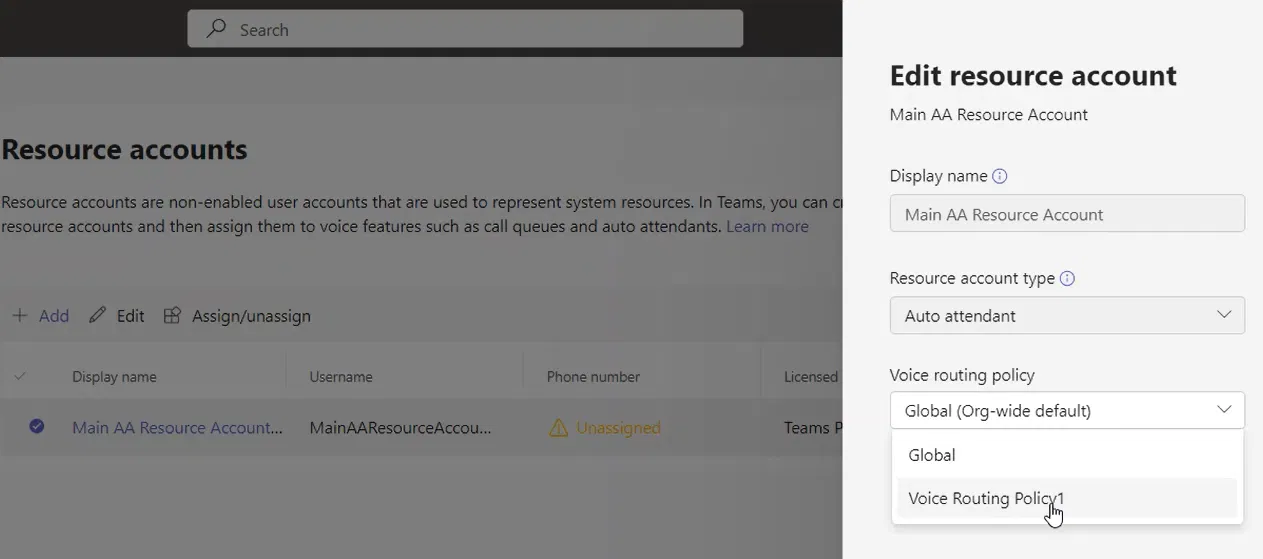1263x559 pixels.
Task: Choose Voice Routing Policy1 option
Action: (986, 498)
